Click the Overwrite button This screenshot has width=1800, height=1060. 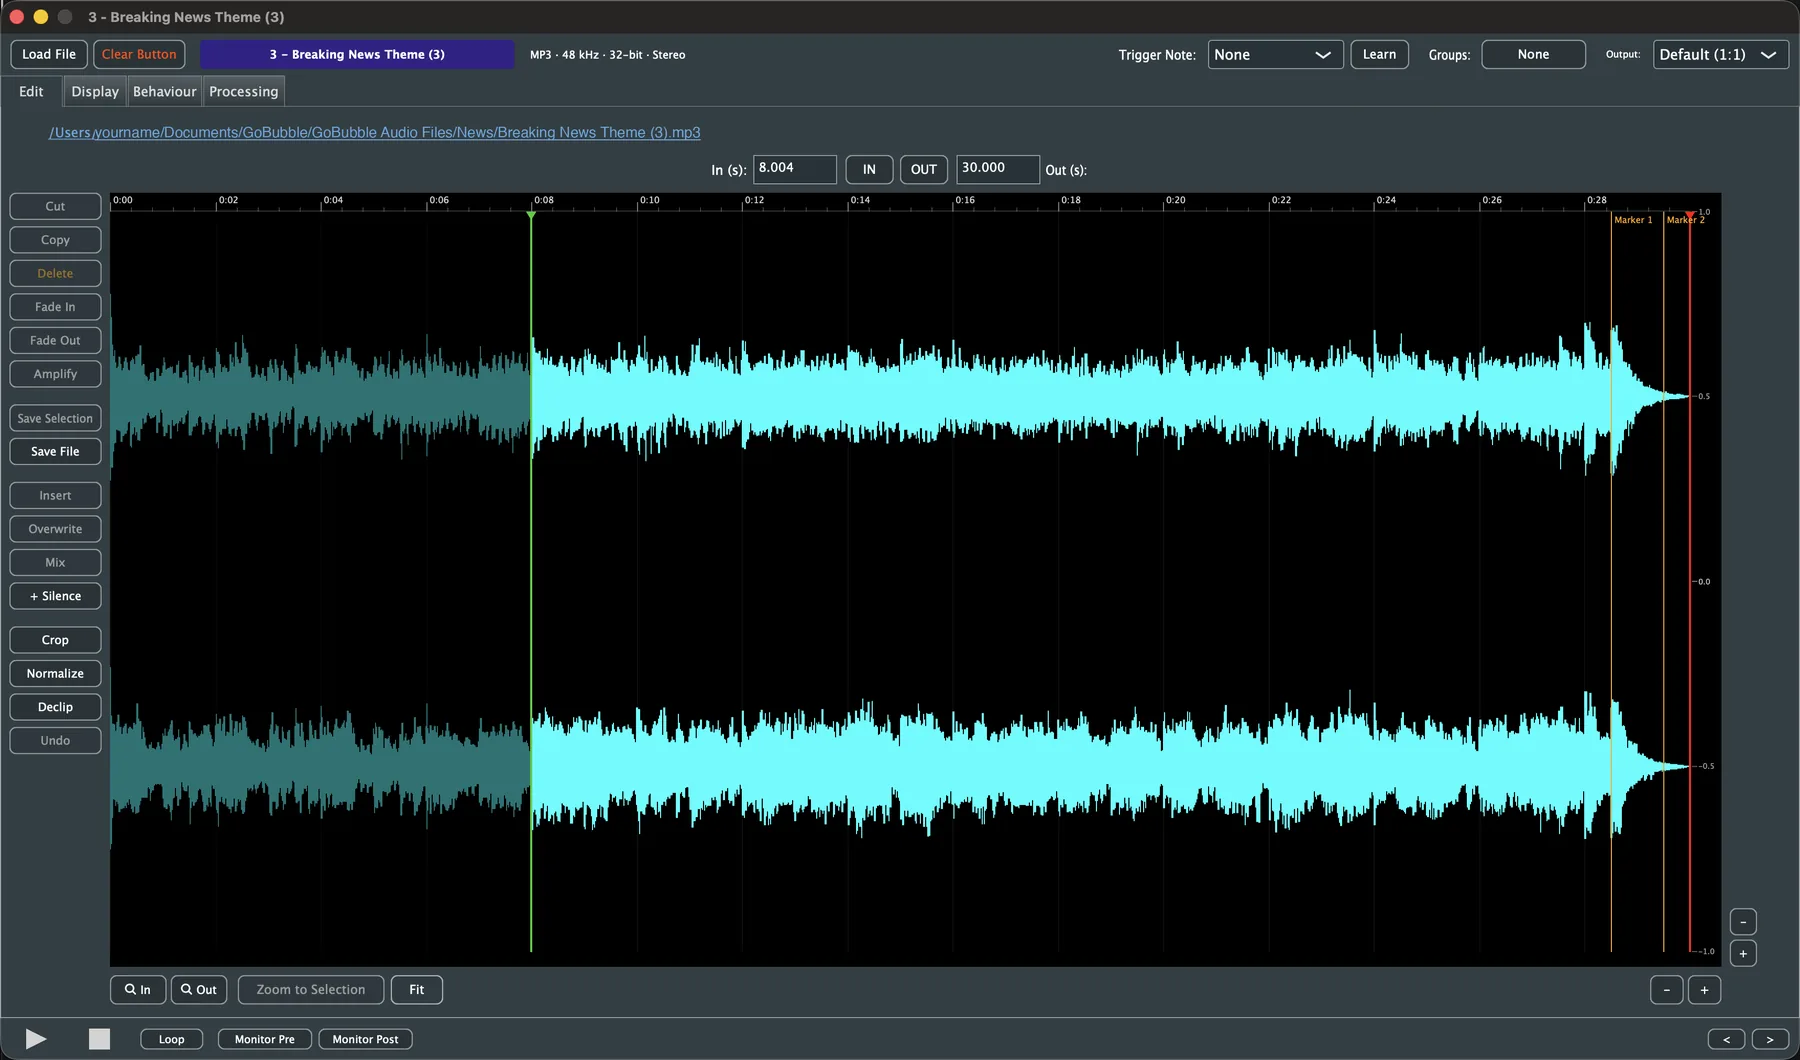click(55, 529)
